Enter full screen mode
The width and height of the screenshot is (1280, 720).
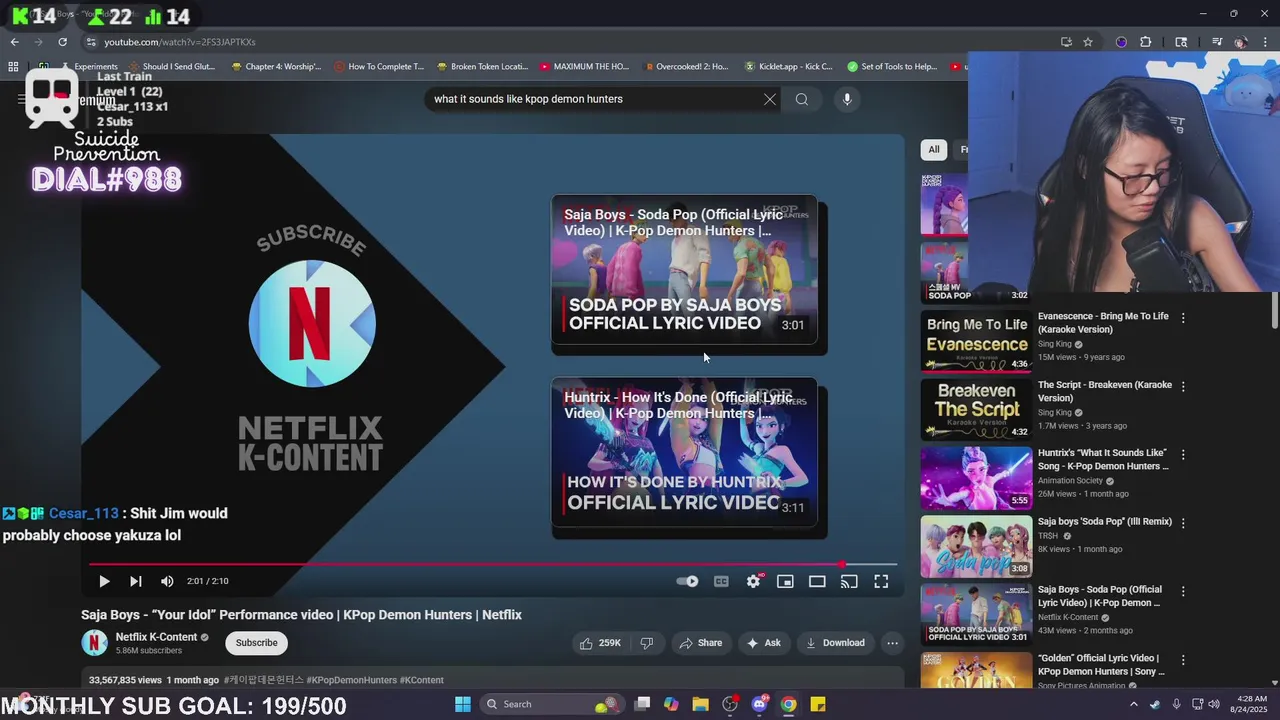pos(881,581)
